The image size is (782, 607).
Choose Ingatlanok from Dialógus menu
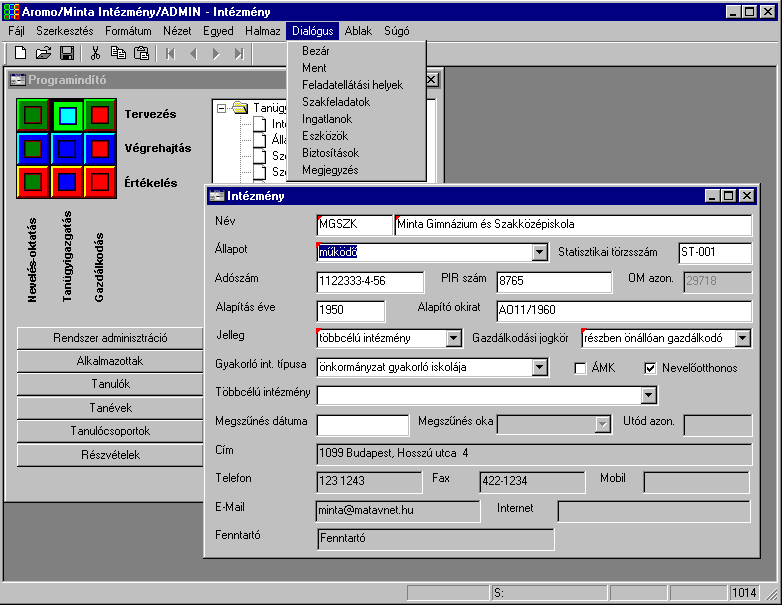[357, 119]
